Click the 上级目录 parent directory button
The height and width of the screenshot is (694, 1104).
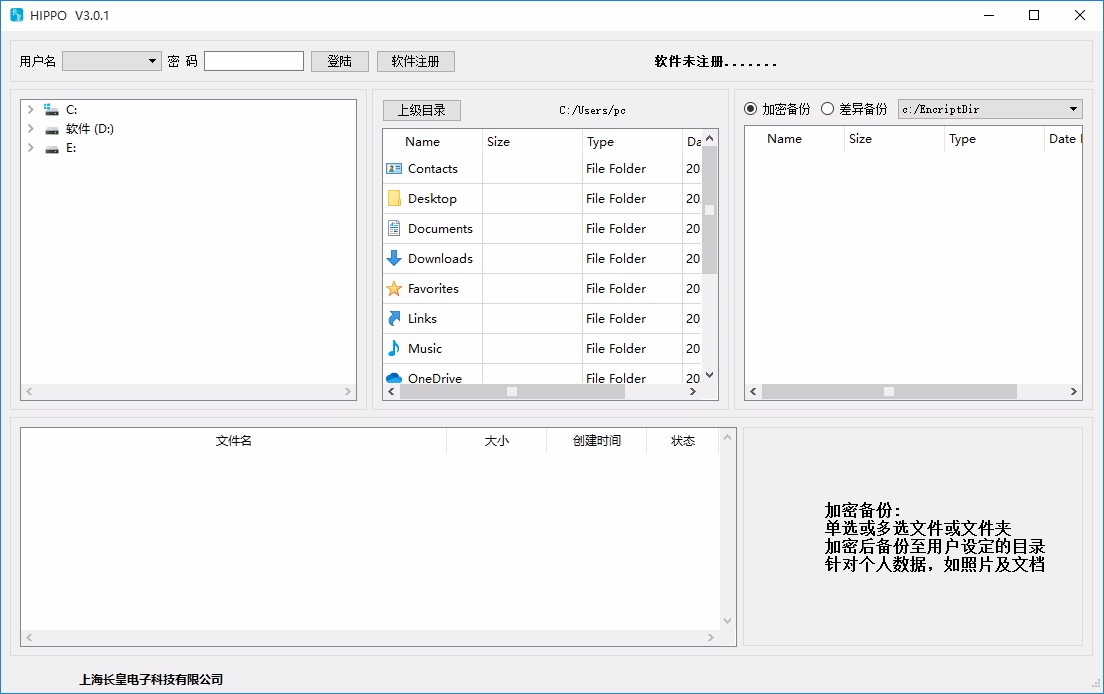[422, 111]
